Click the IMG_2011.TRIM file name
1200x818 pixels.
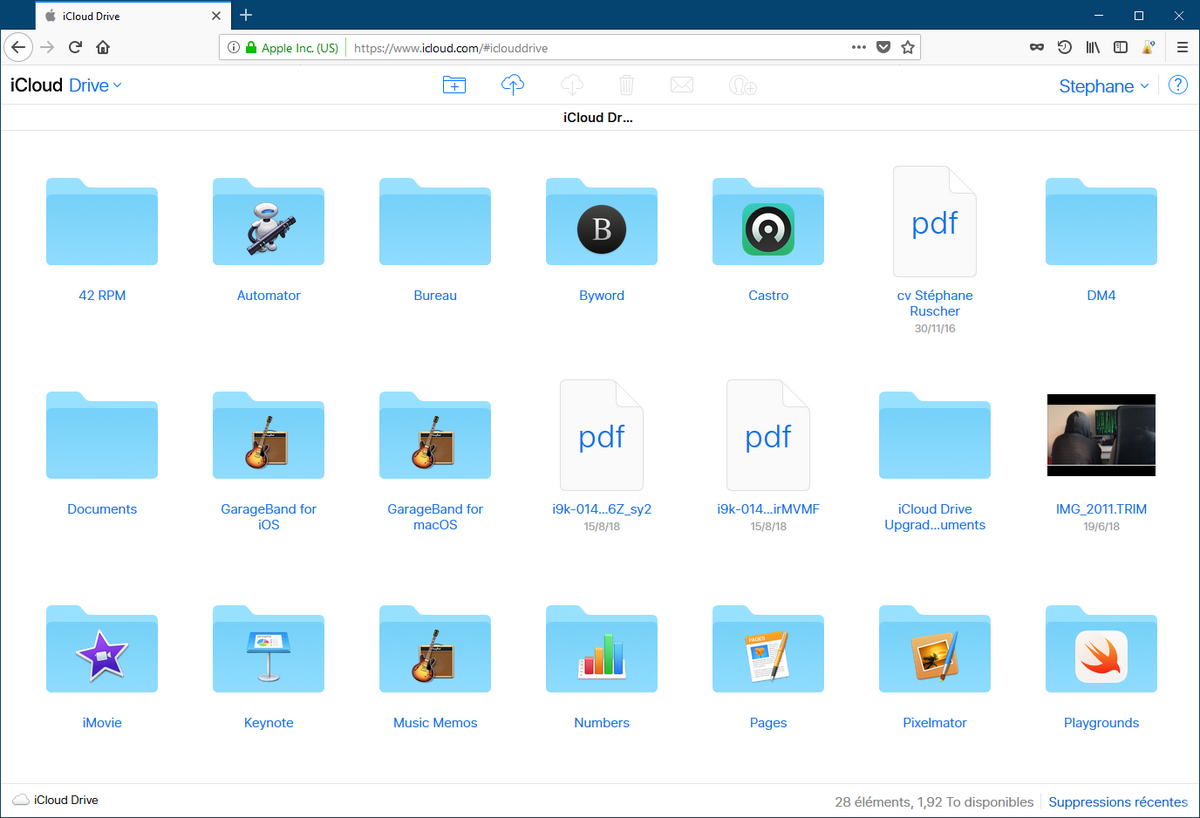tap(1101, 510)
